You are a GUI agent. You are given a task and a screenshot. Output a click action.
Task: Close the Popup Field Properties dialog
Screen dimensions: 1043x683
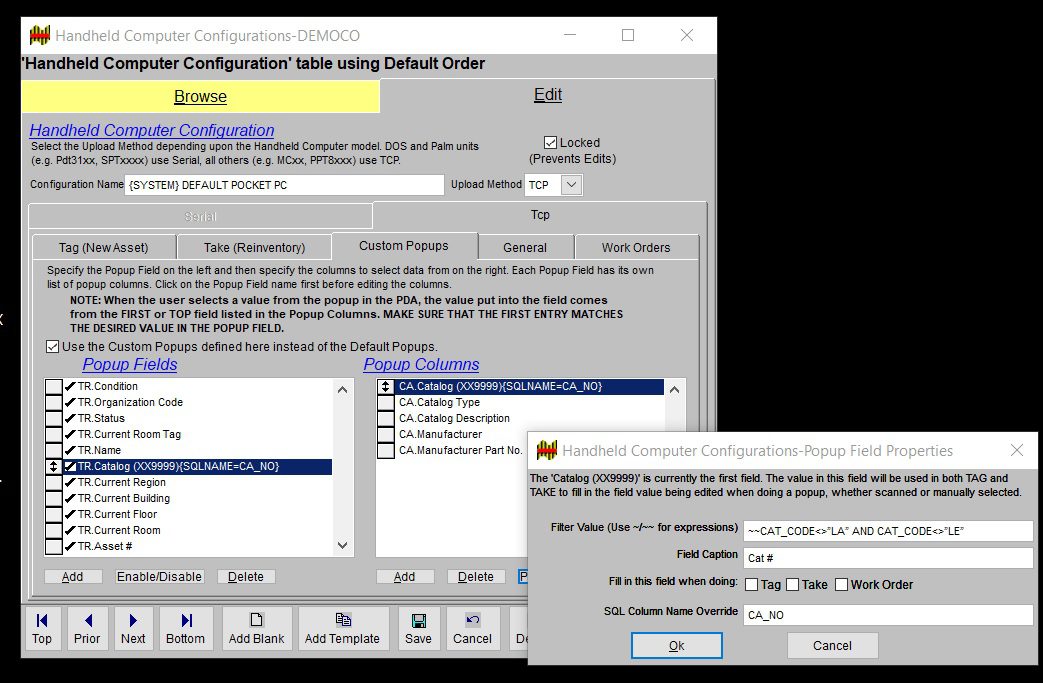[1016, 450]
